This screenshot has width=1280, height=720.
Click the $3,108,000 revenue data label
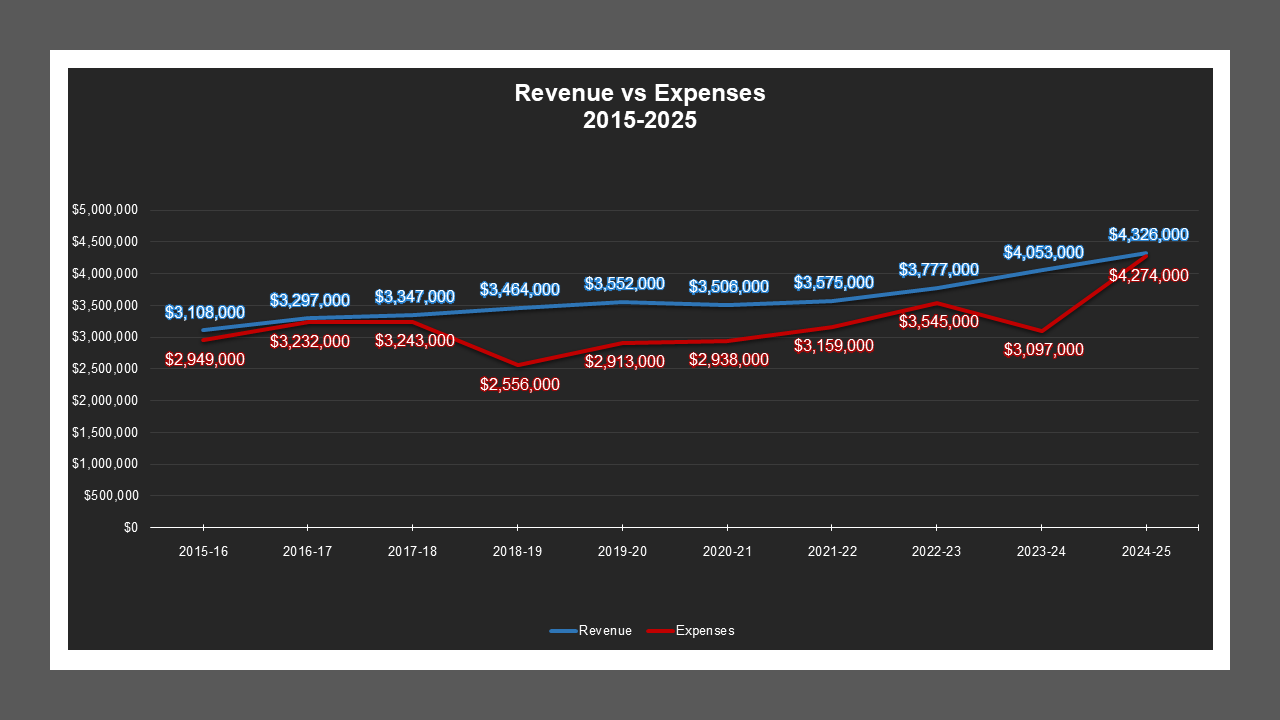pyautogui.click(x=204, y=312)
